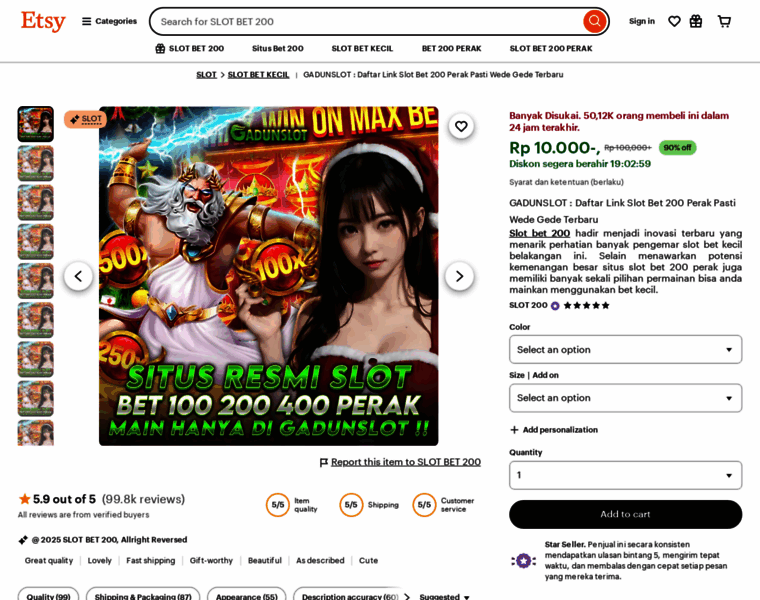
Task: Click the Etsy logo
Action: click(43, 21)
